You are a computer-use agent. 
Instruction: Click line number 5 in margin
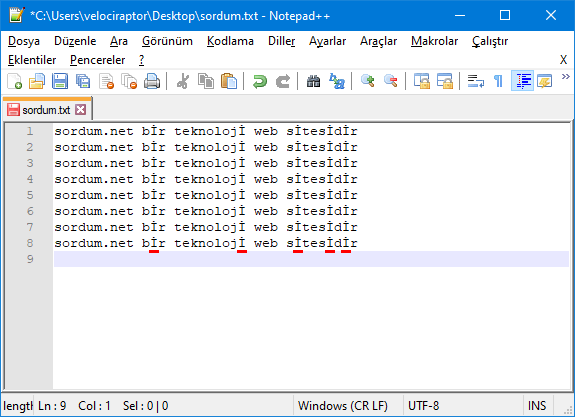click(x=30, y=195)
